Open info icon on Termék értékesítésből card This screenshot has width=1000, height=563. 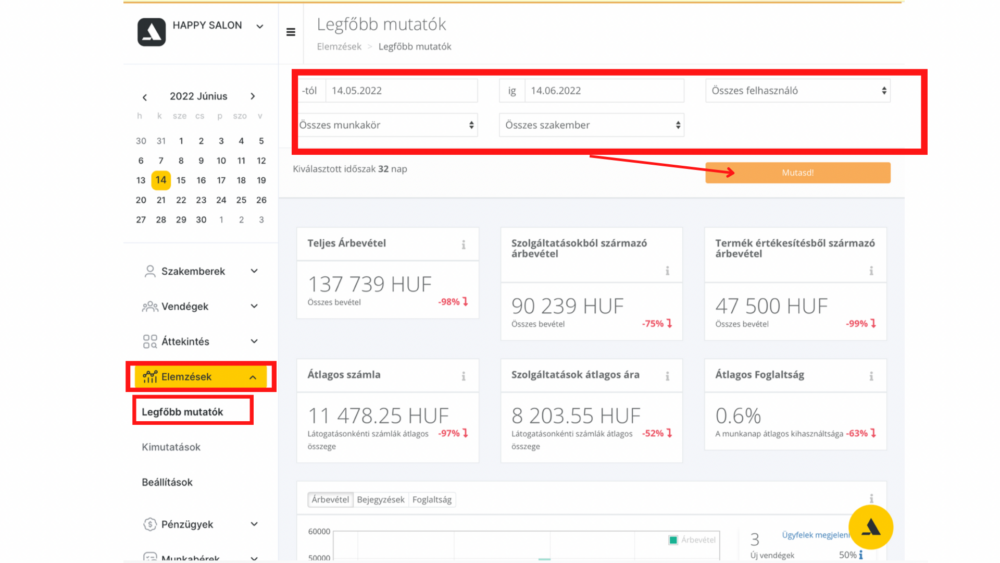871,271
